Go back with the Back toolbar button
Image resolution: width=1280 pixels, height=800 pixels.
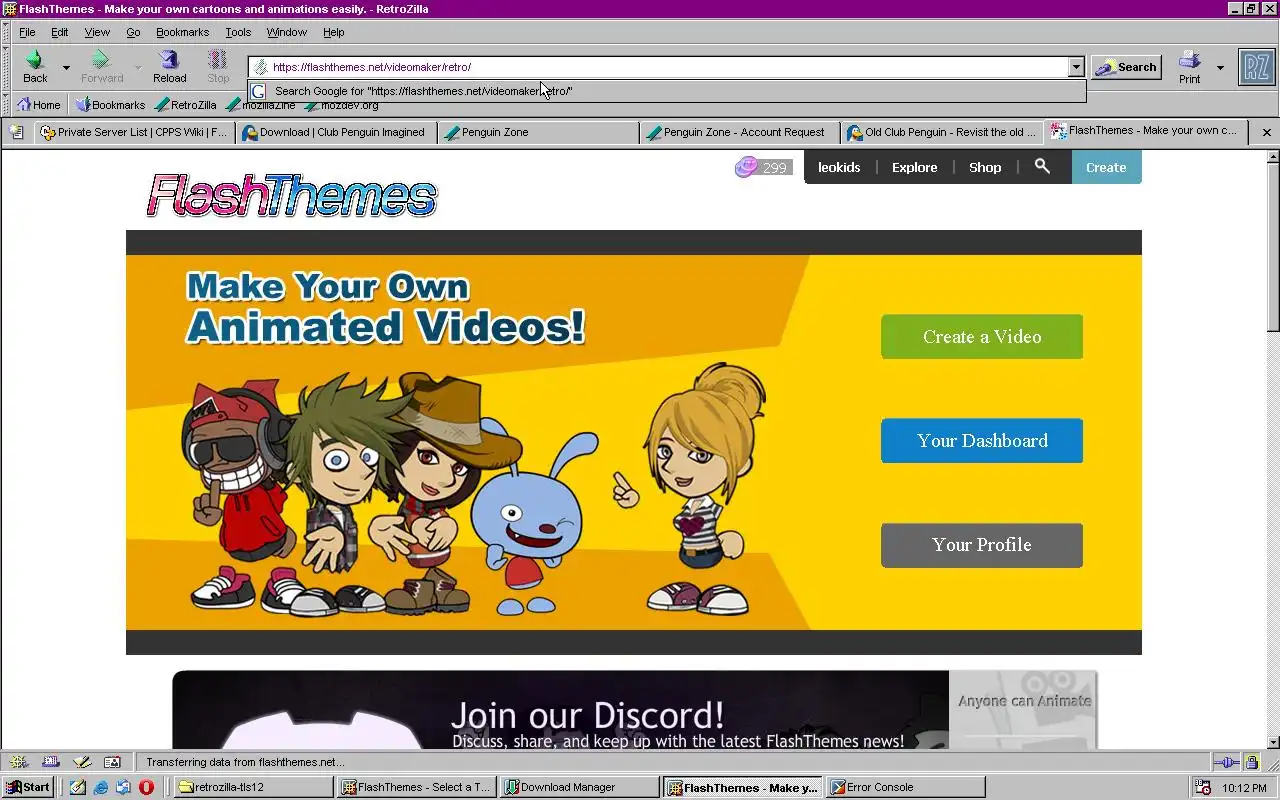coord(36,67)
